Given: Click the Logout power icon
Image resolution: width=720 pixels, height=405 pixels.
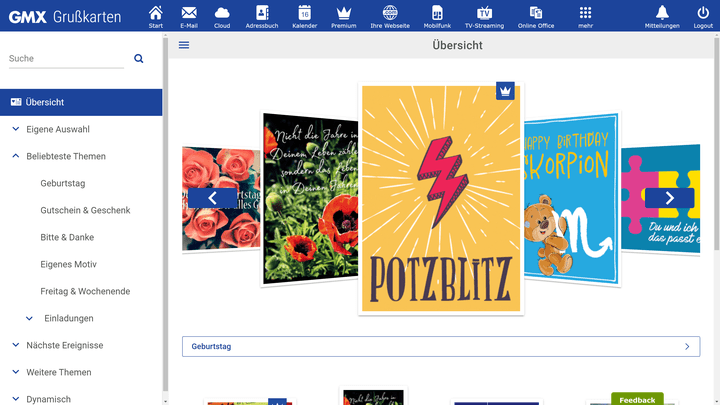Looking at the screenshot, I should [x=703, y=13].
